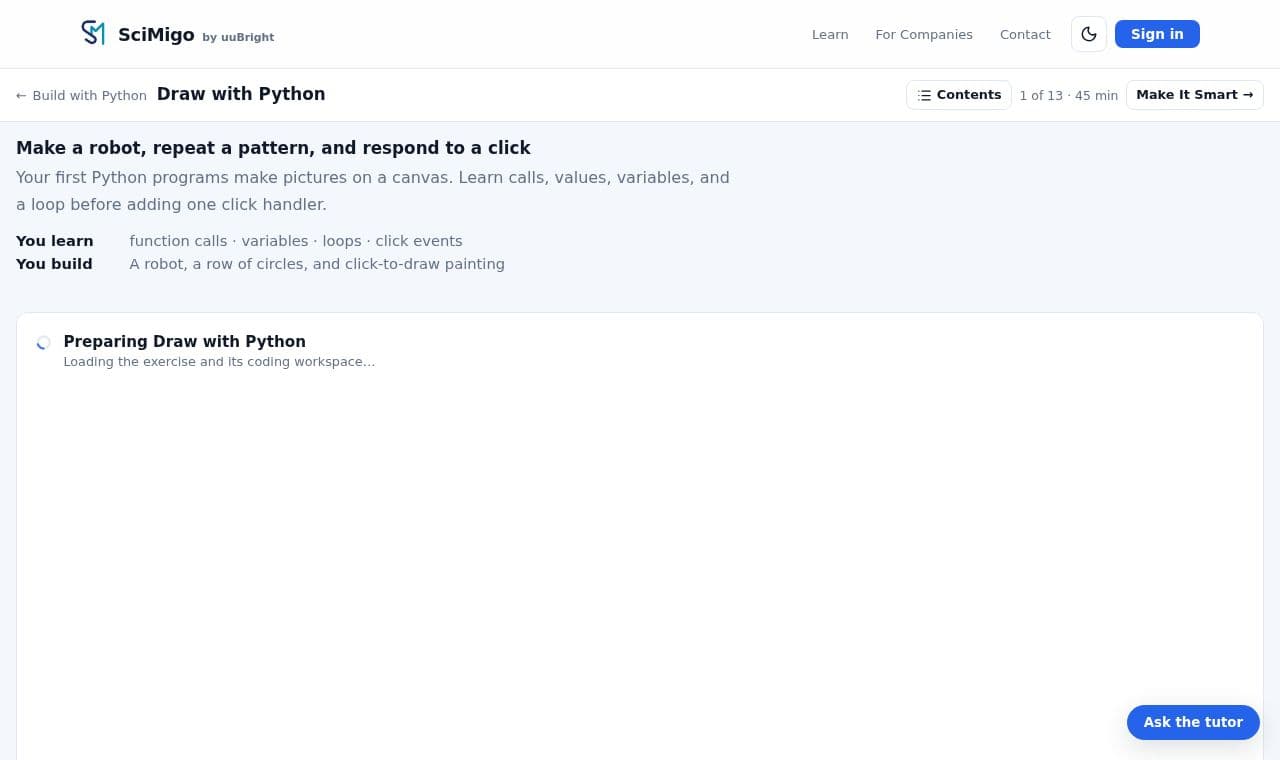Go back to Build with Python
Screen dimensions: 1280x760
click(81, 95)
